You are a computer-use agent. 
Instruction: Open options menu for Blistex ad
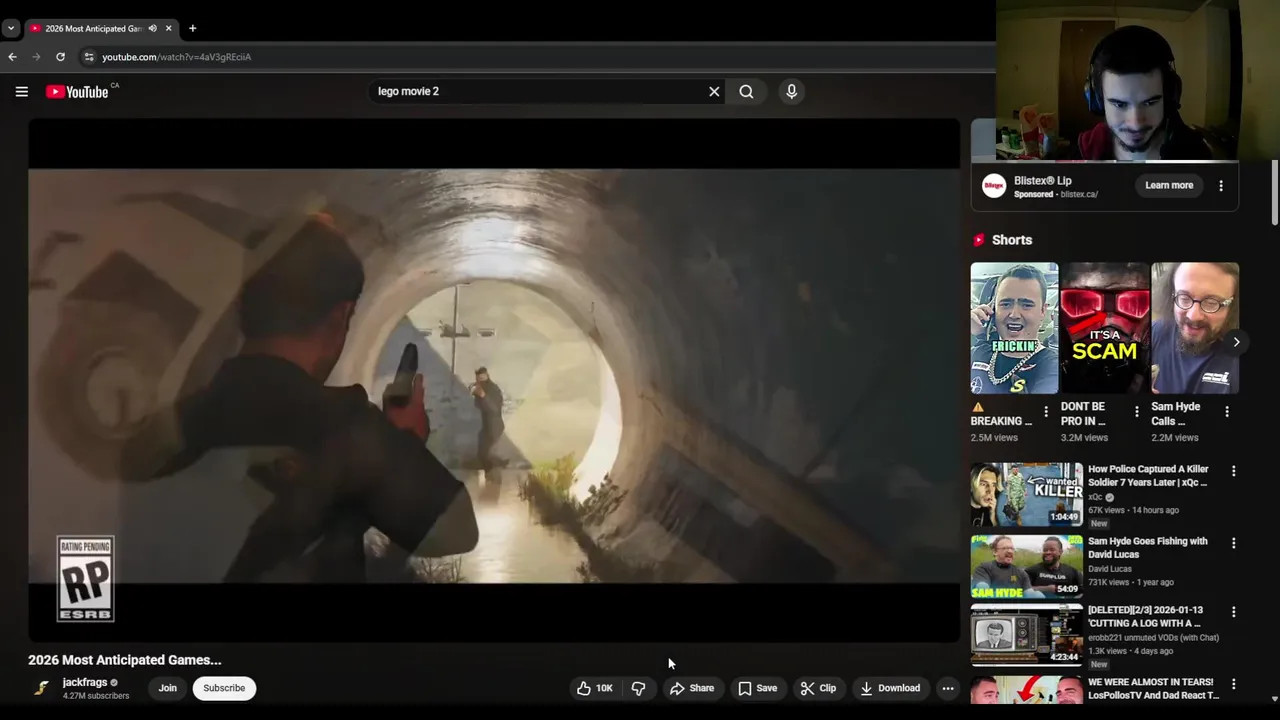coord(1220,185)
